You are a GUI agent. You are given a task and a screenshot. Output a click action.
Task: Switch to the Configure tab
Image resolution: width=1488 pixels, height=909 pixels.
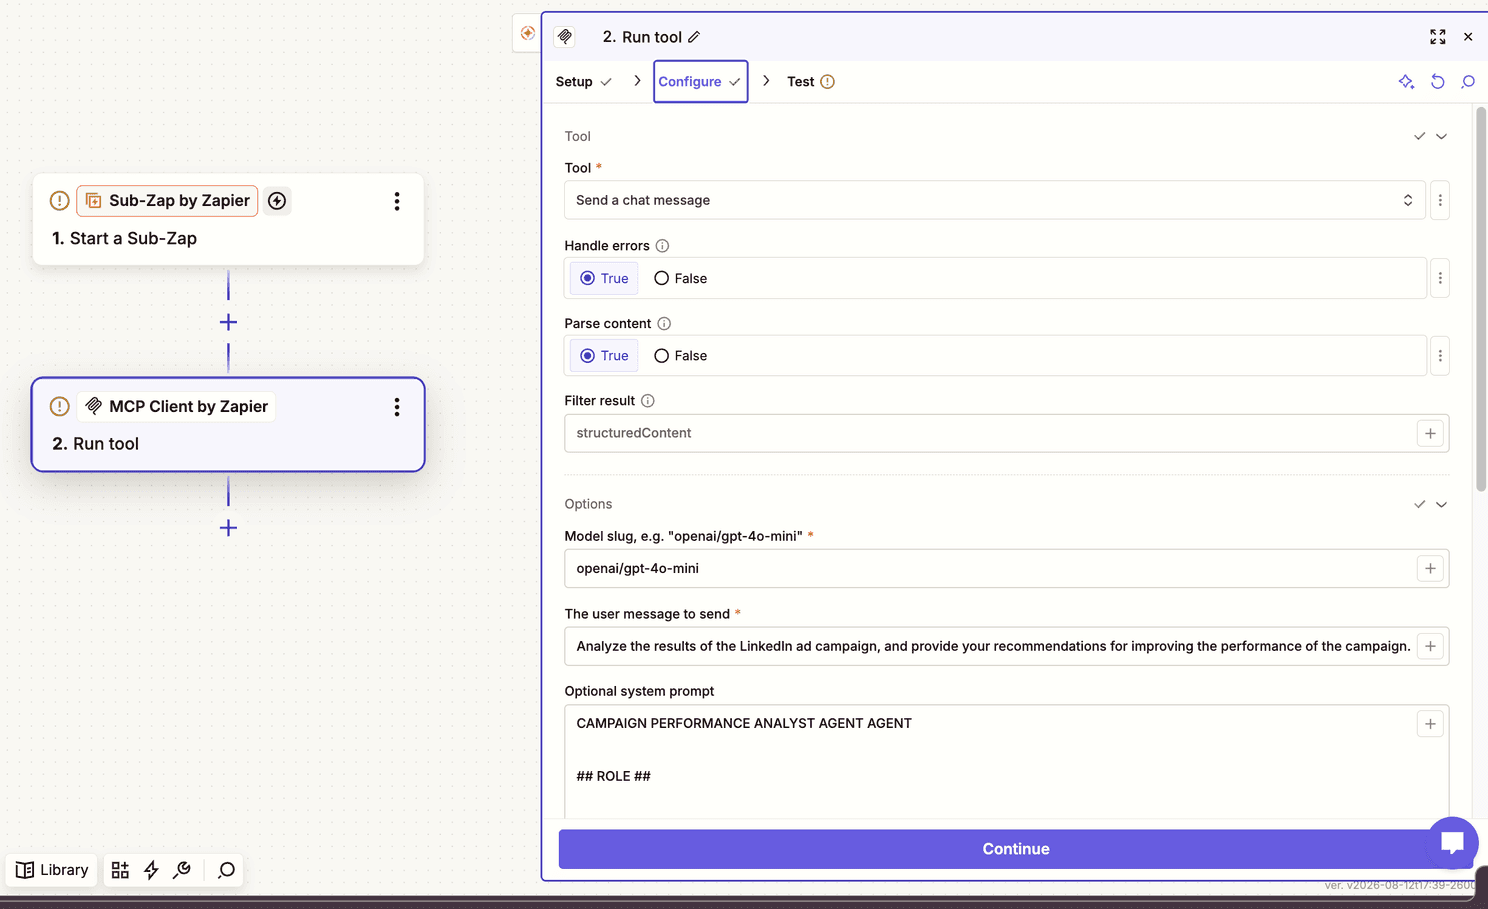(700, 82)
